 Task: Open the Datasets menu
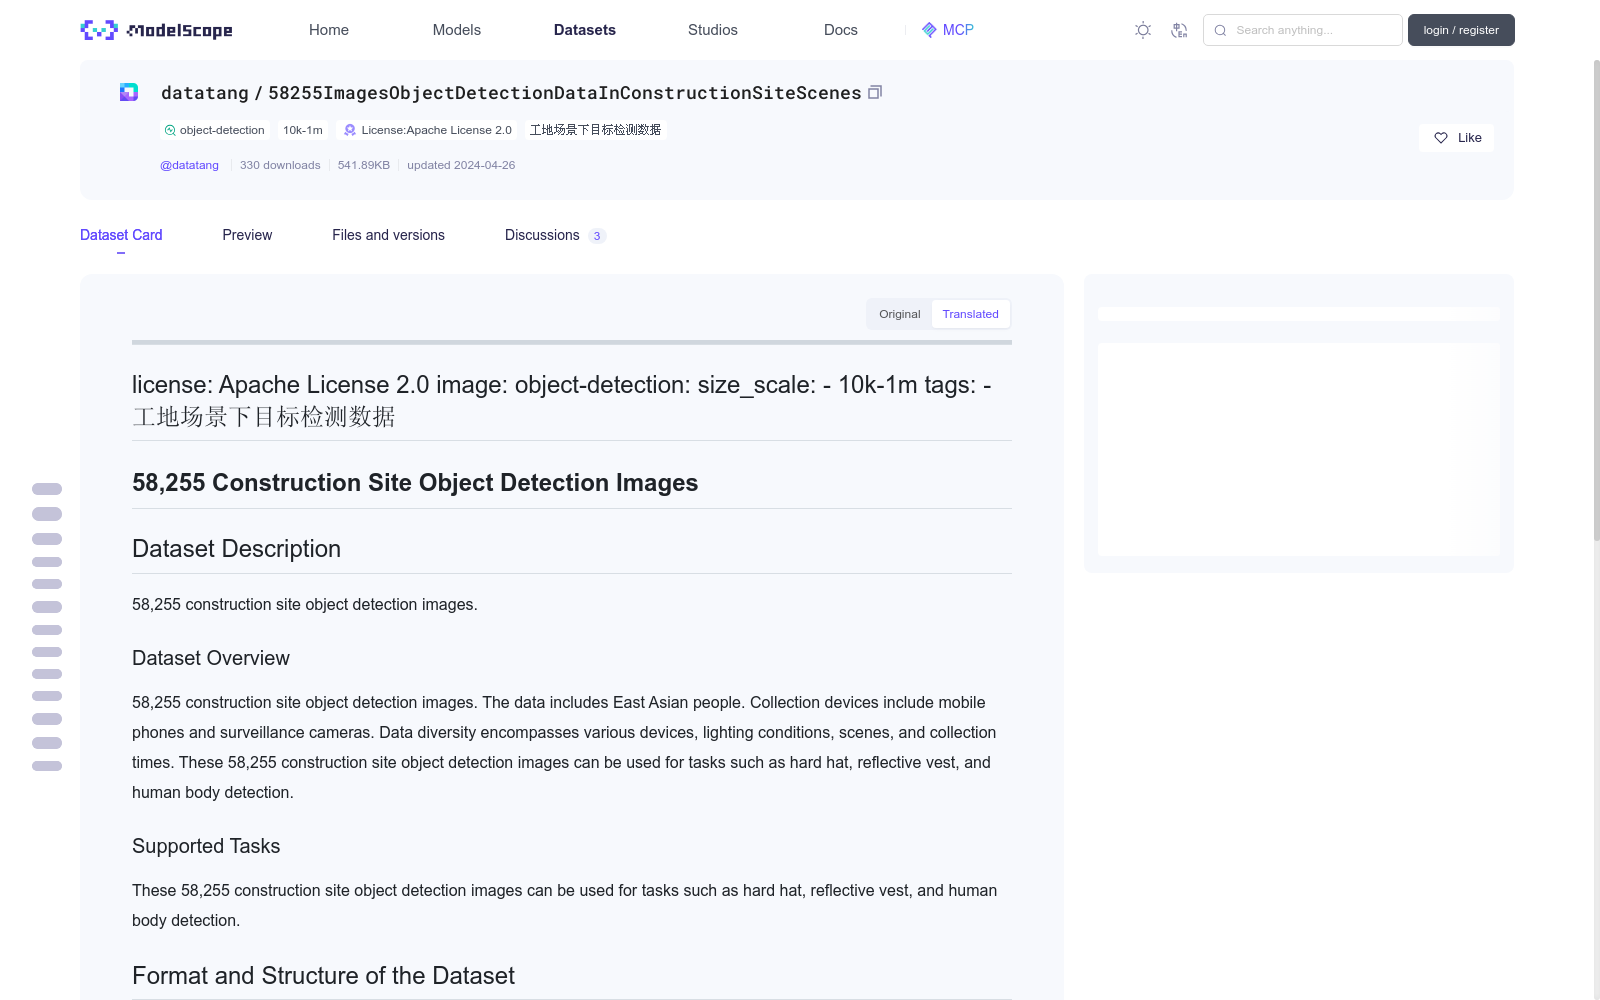pos(585,30)
